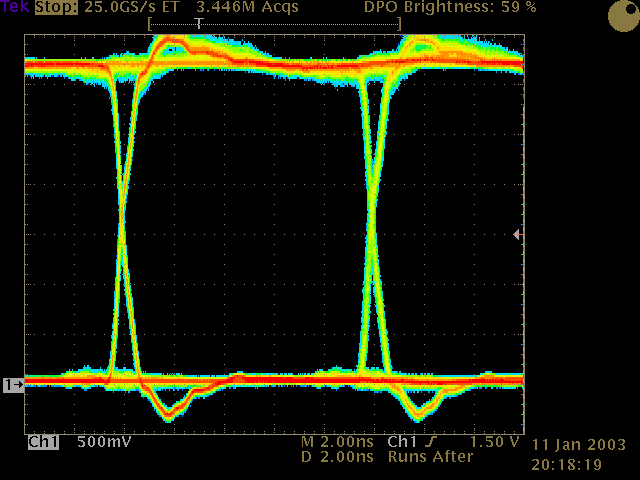This screenshot has height=480, width=640.
Task: Click the 3.446M Acqs counter
Action: click(x=247, y=7)
